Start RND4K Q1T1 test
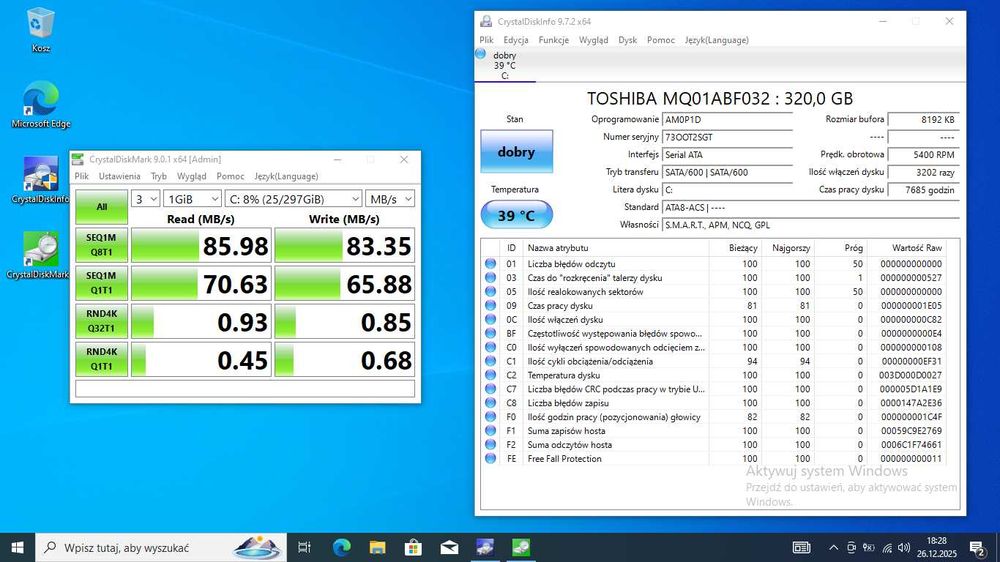Viewport: 1000px width, 562px height. tap(101, 360)
